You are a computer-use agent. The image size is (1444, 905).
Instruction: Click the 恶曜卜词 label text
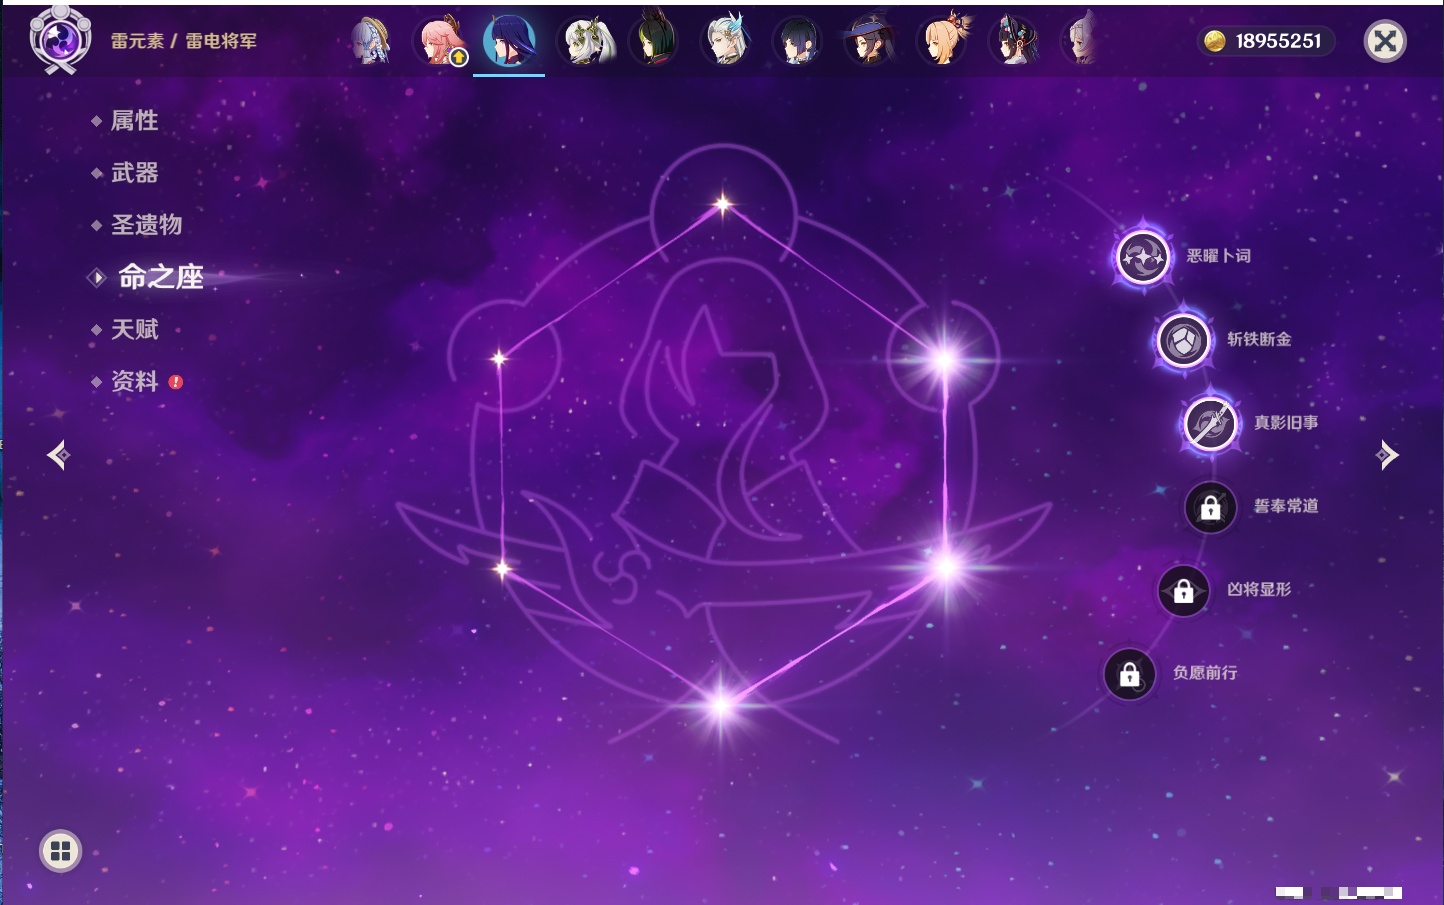pyautogui.click(x=1218, y=256)
